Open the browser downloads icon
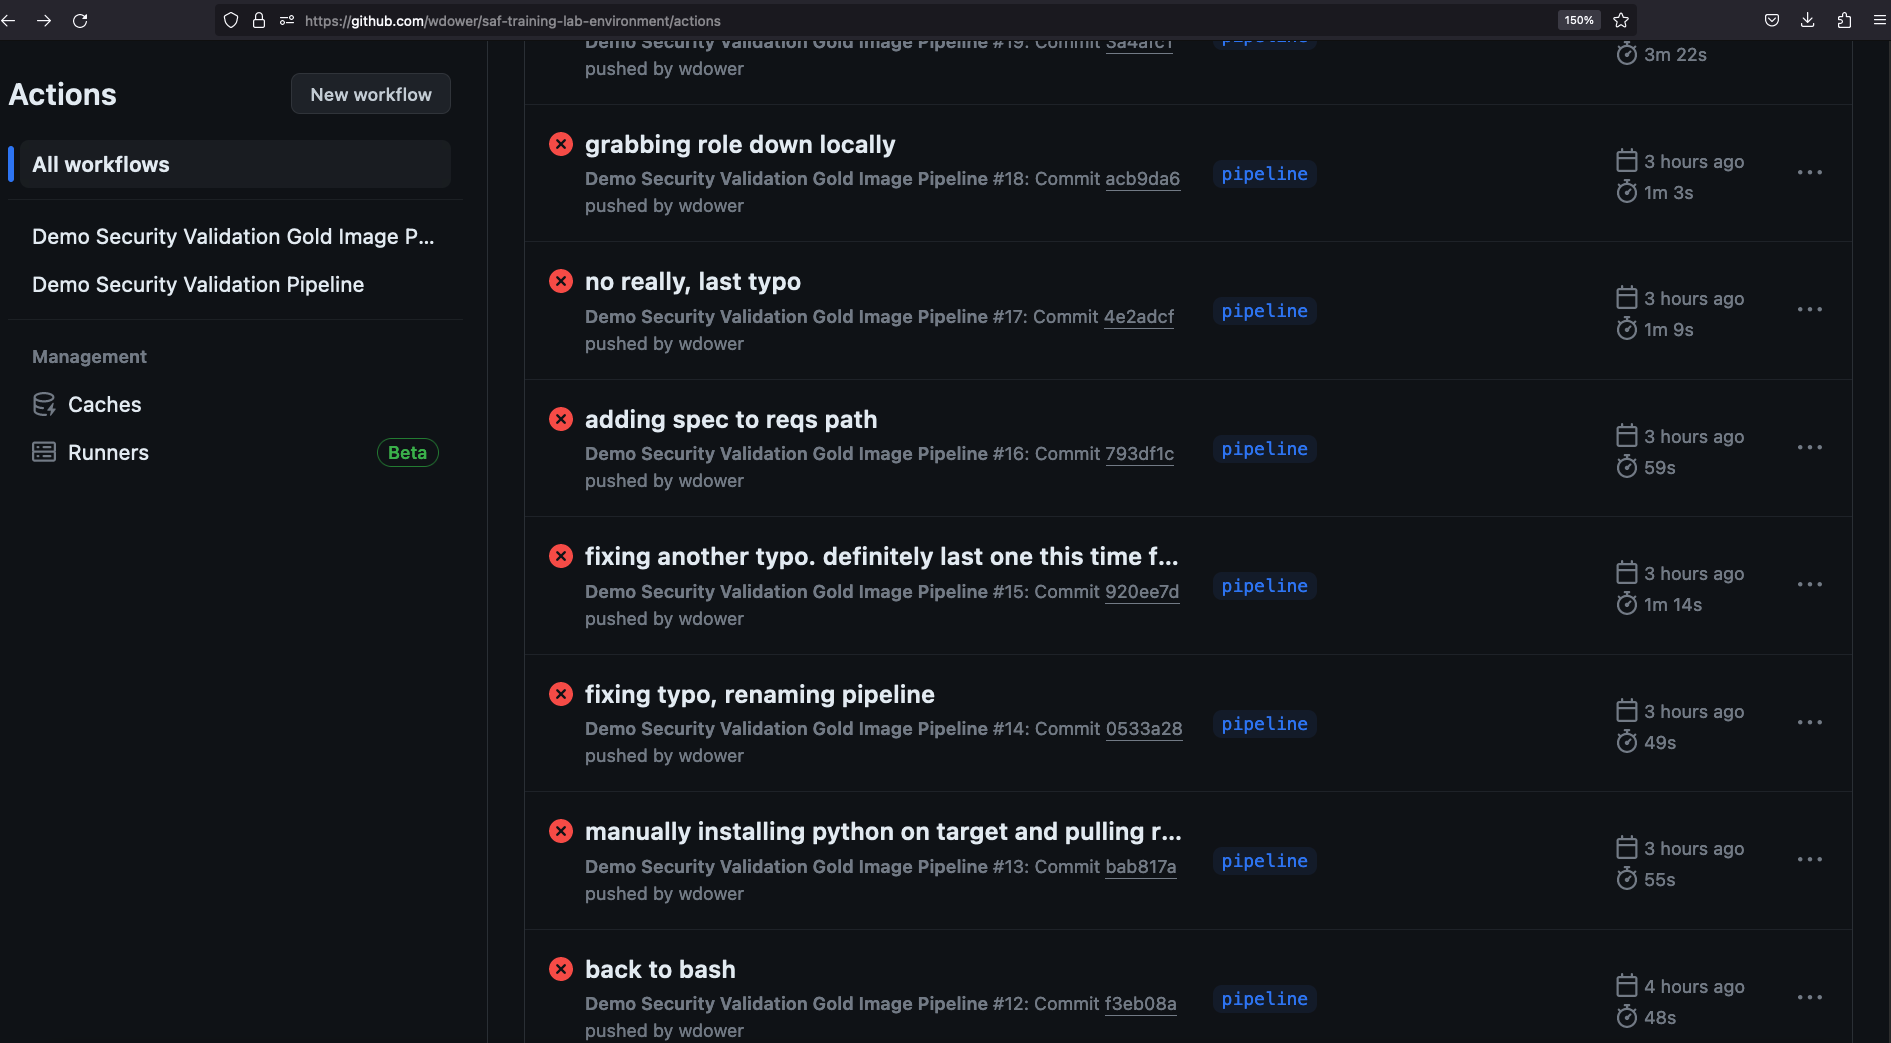1891x1043 pixels. point(1807,20)
